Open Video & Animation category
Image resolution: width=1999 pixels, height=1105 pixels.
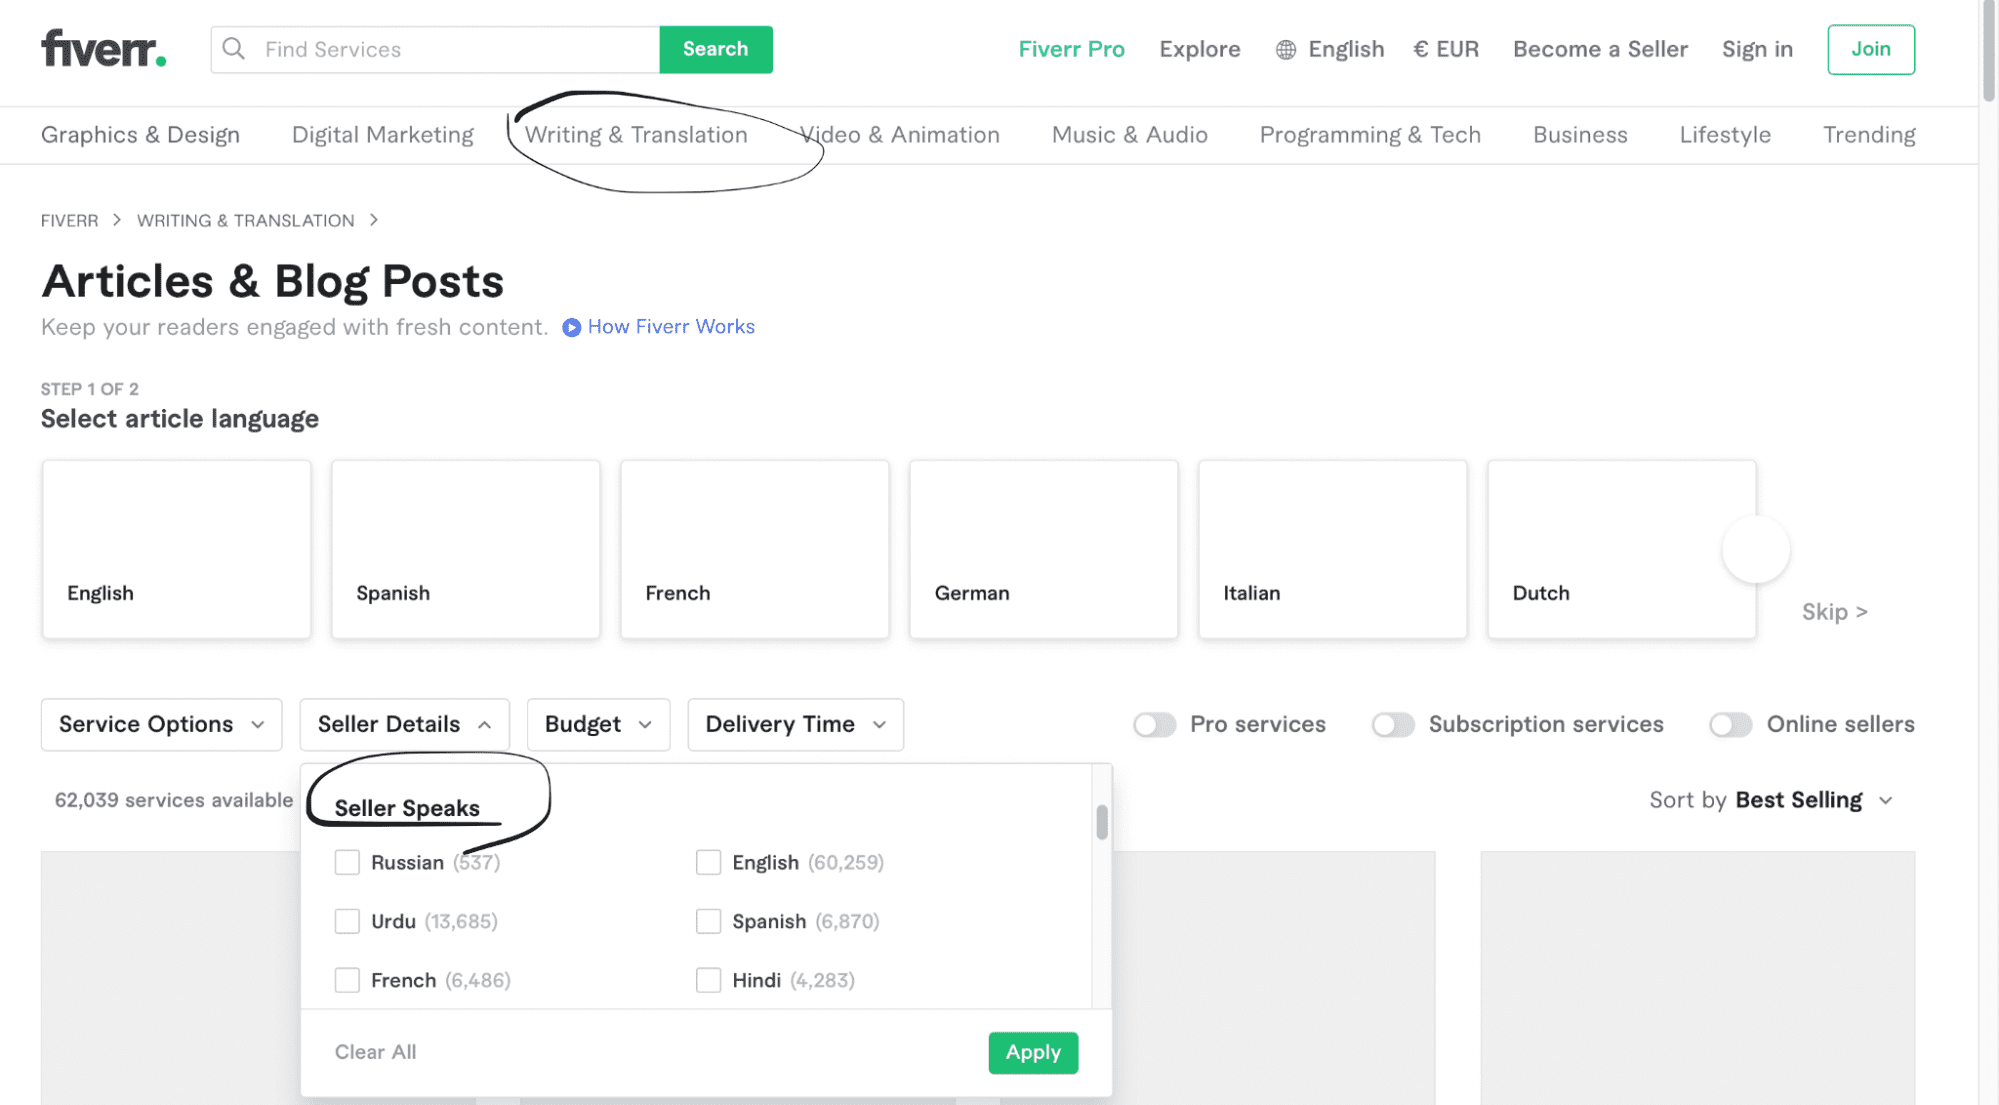coord(899,135)
